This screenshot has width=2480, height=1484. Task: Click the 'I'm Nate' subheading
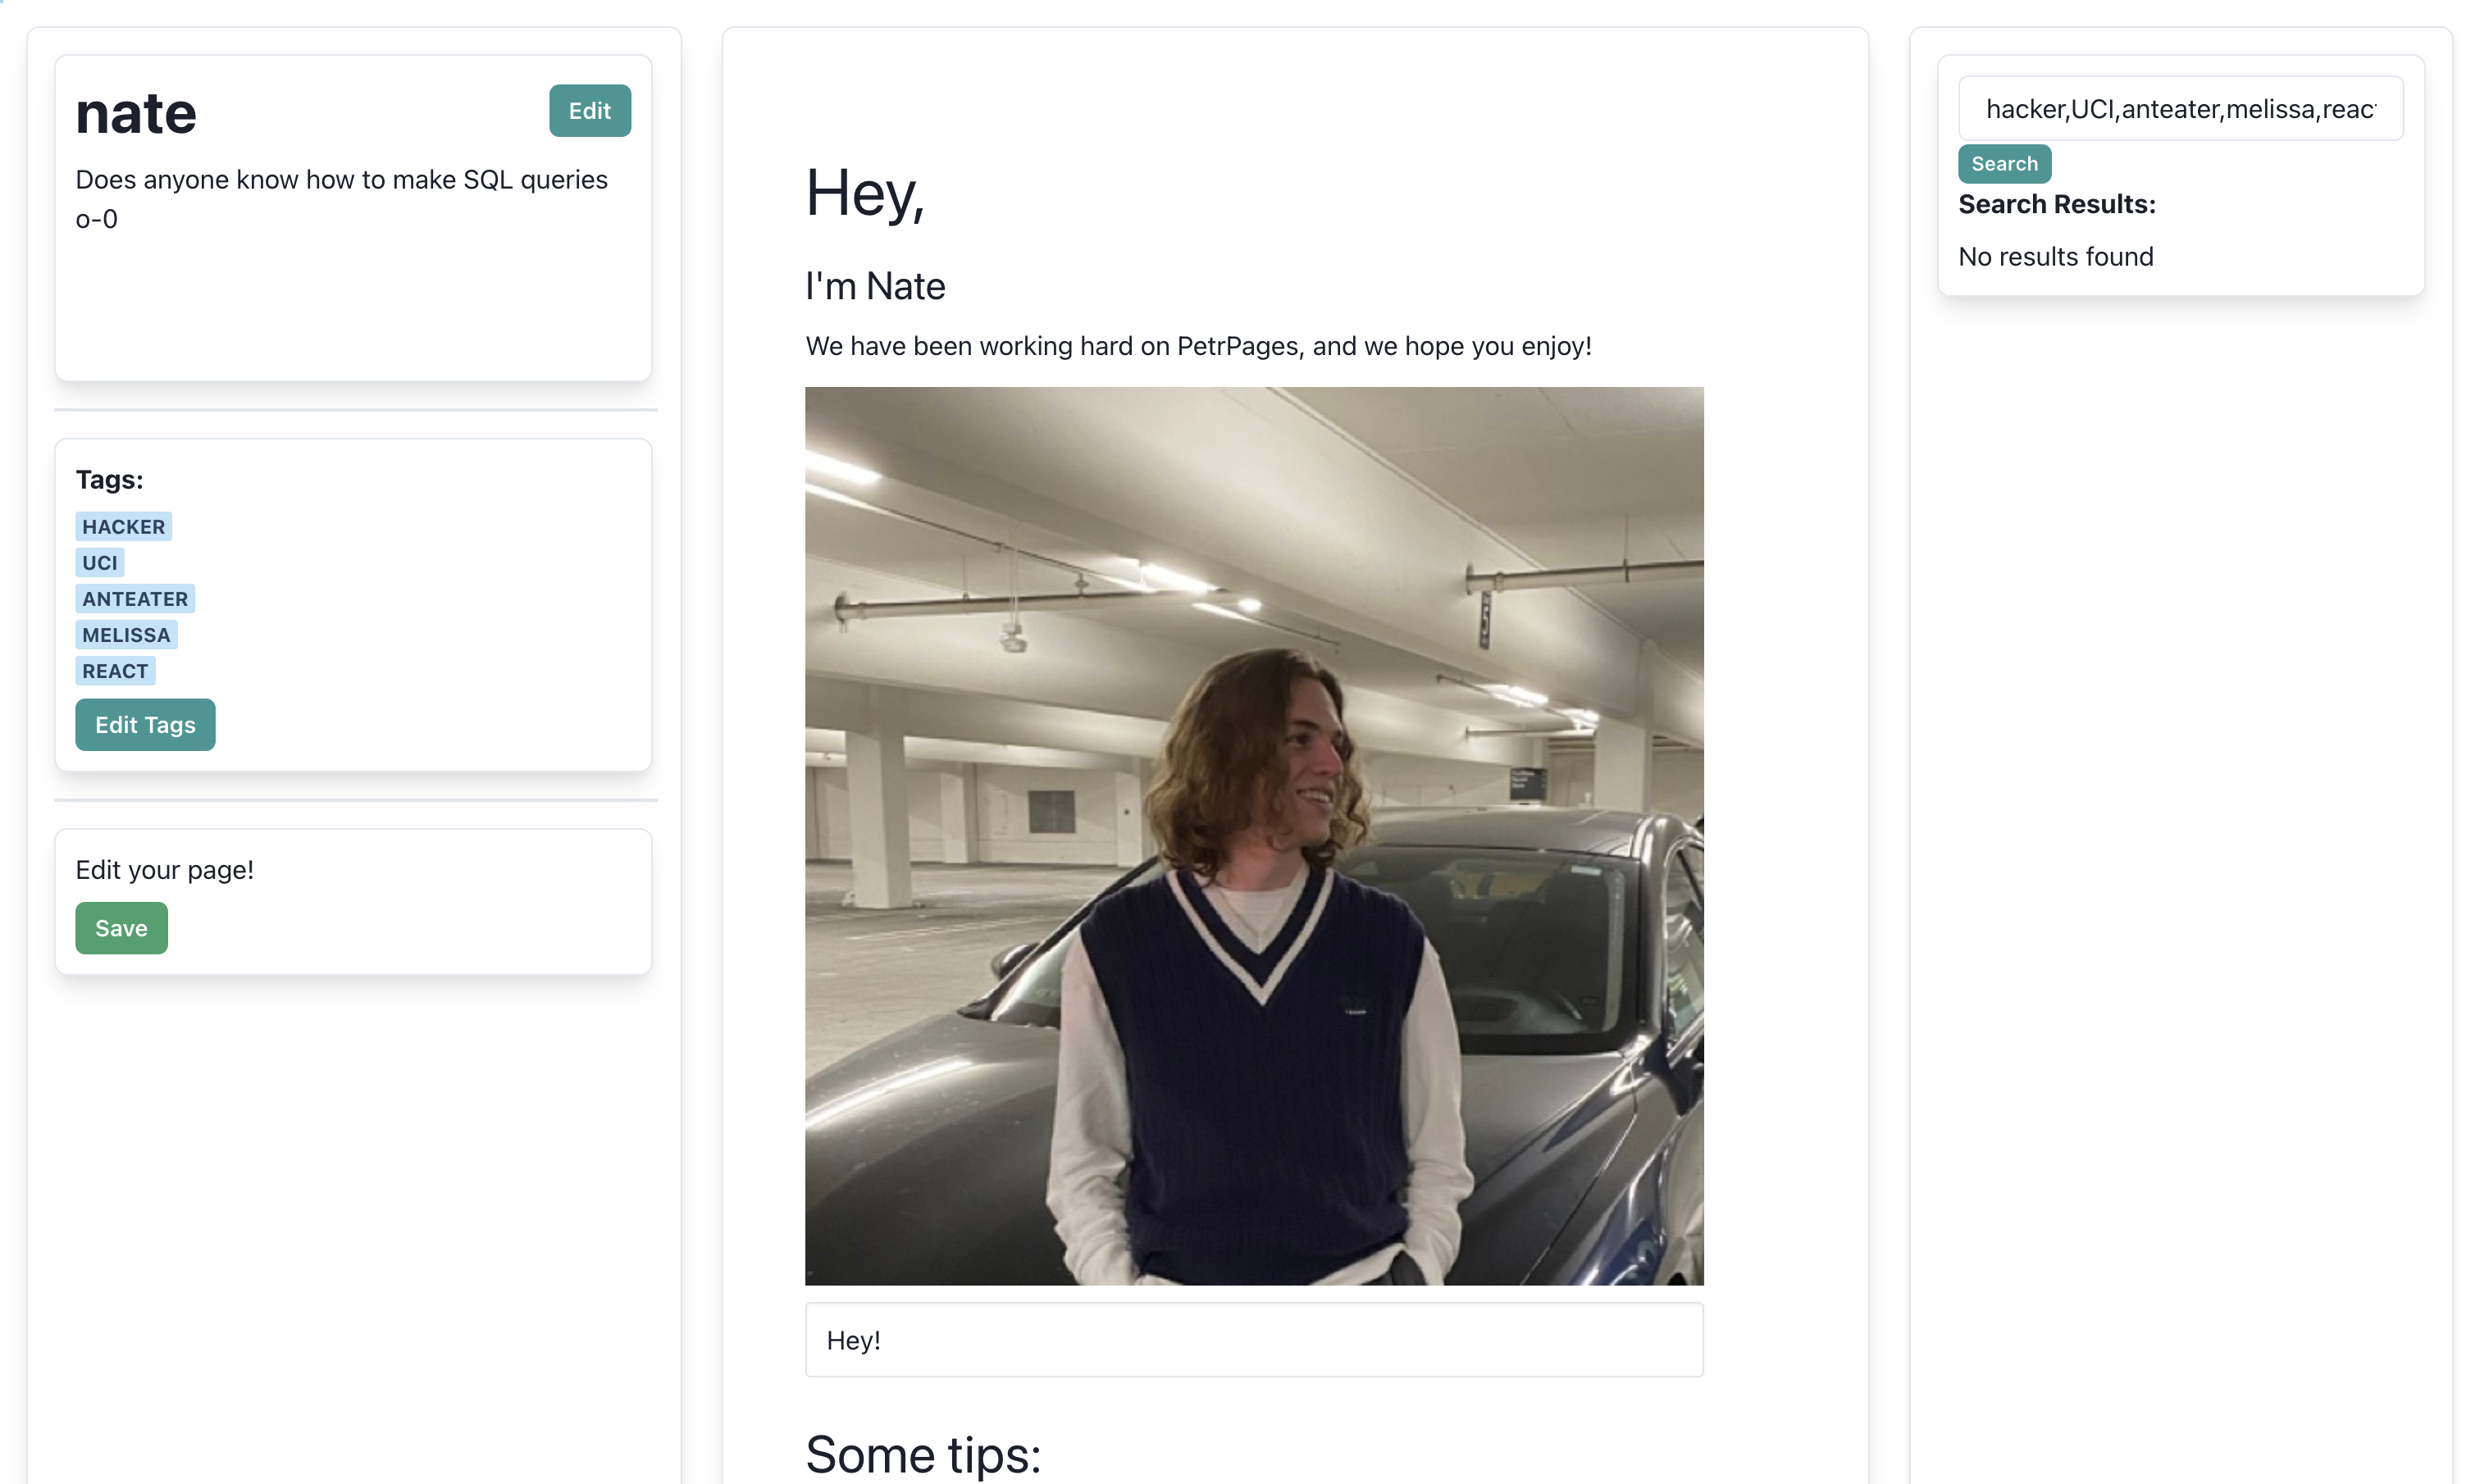coord(874,286)
